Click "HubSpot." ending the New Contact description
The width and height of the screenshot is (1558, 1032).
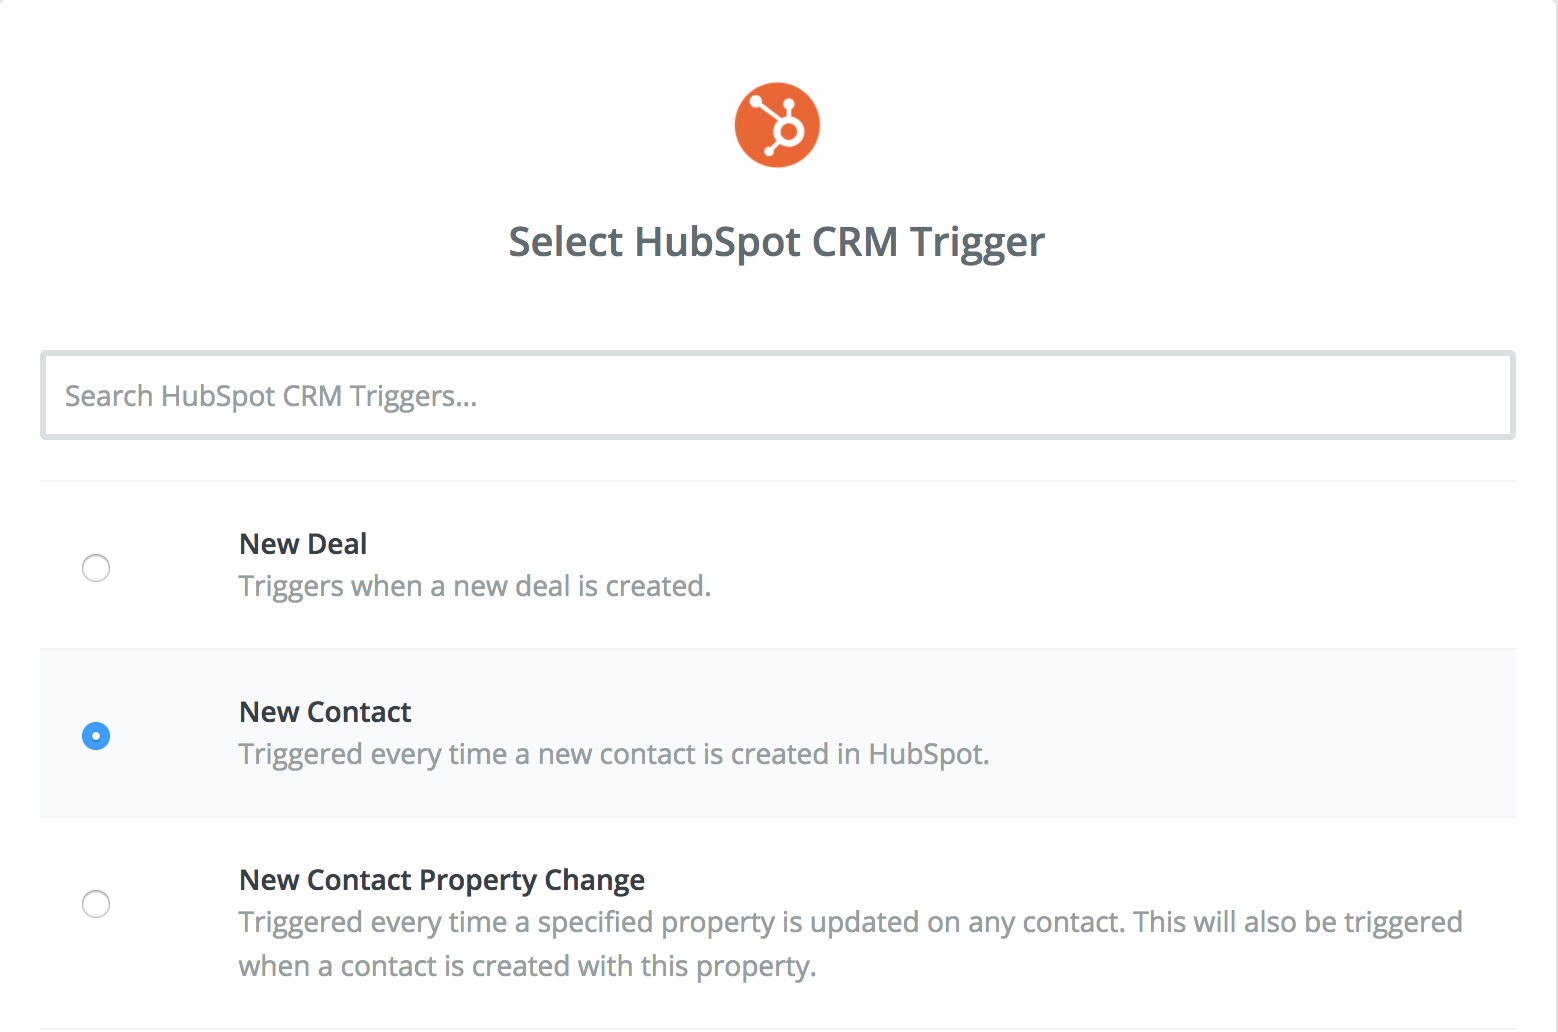pyautogui.click(x=929, y=754)
